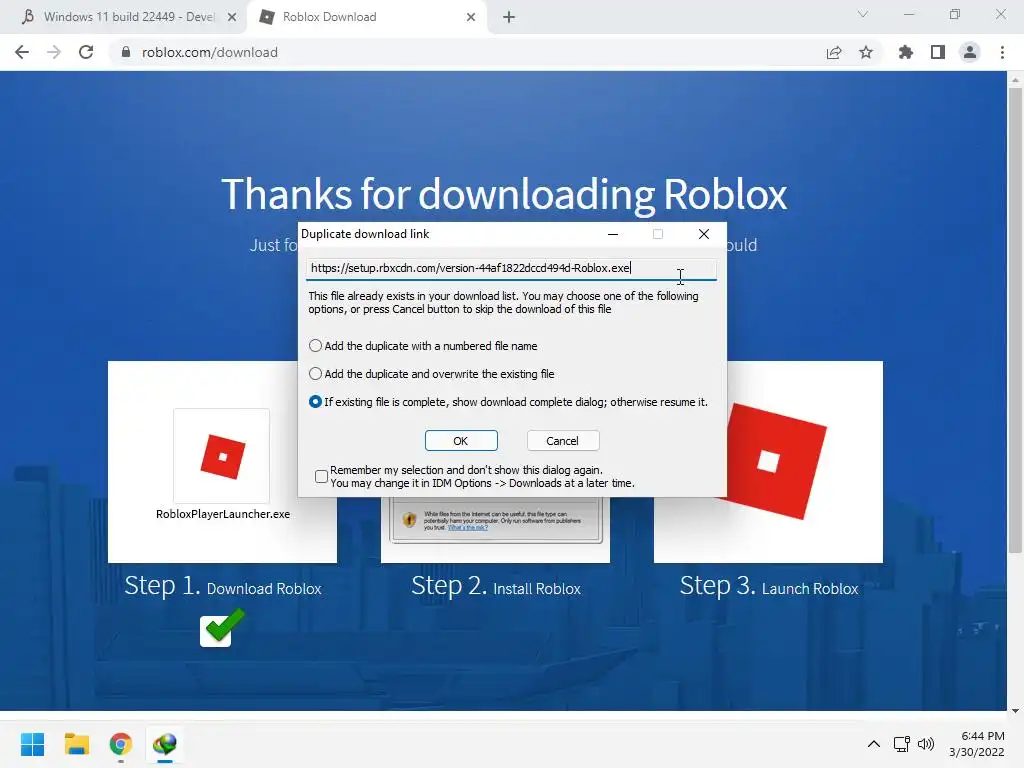Click the network tray icon
This screenshot has width=1024, height=768.
902,744
